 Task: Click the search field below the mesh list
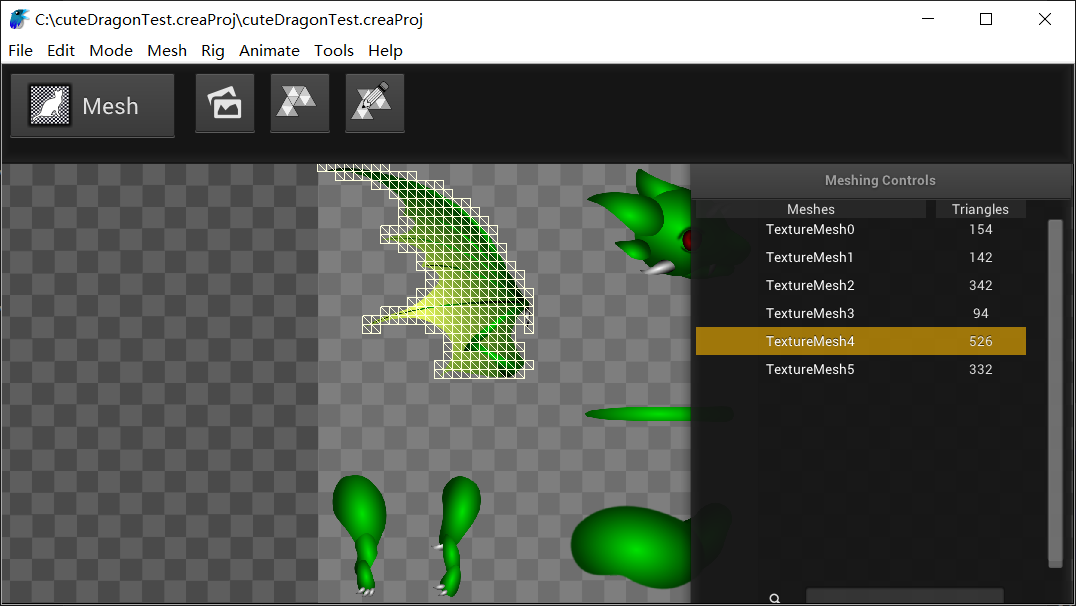[890, 598]
